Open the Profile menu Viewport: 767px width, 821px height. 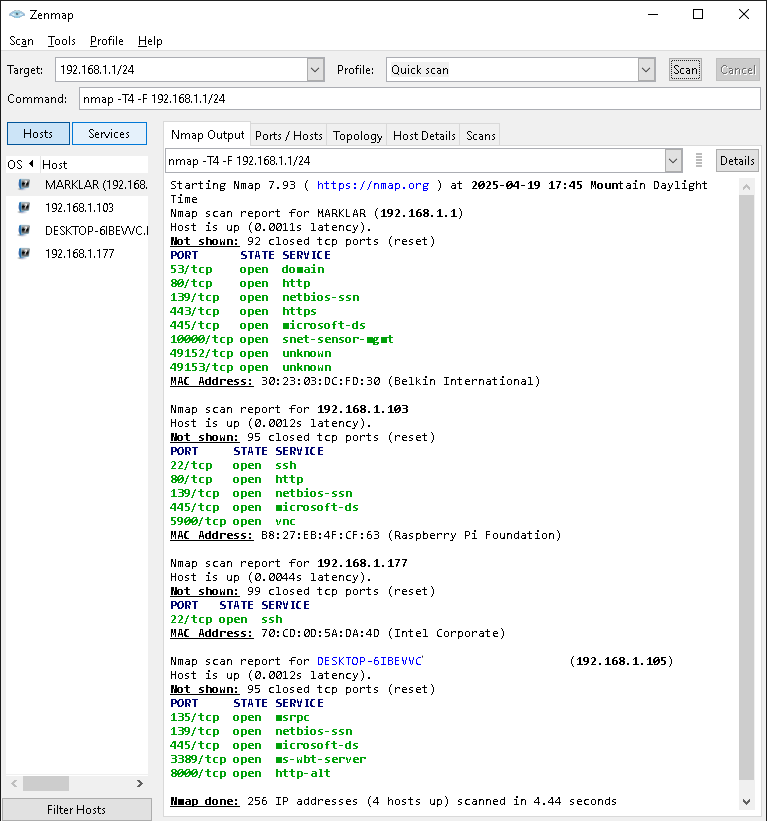pyautogui.click(x=106, y=41)
